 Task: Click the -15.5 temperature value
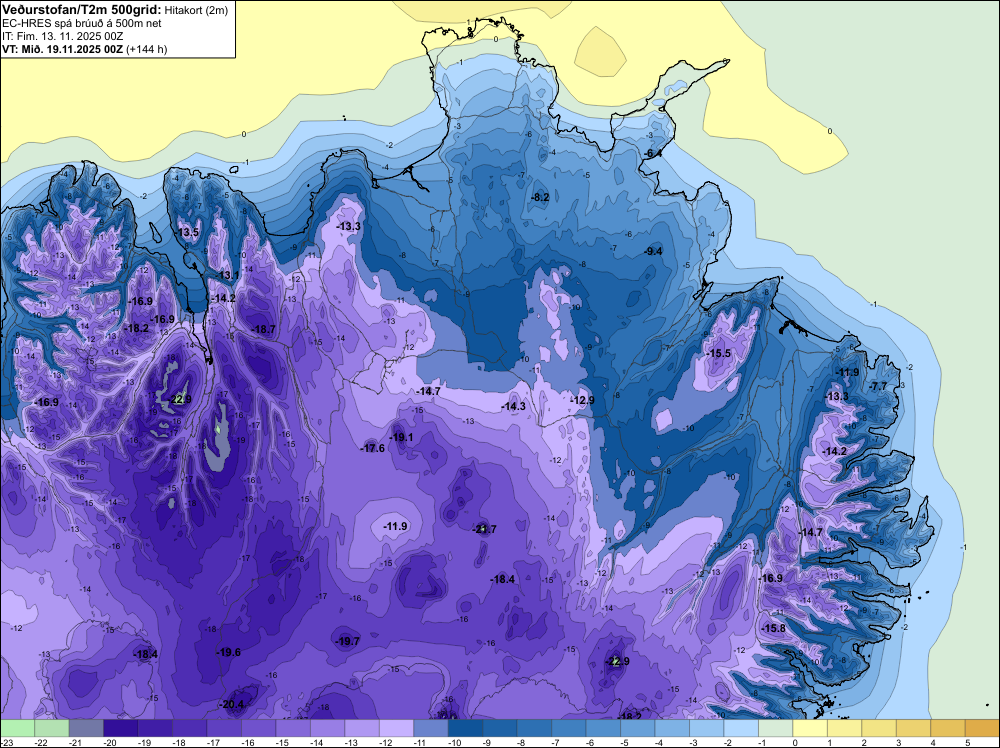pyautogui.click(x=718, y=353)
